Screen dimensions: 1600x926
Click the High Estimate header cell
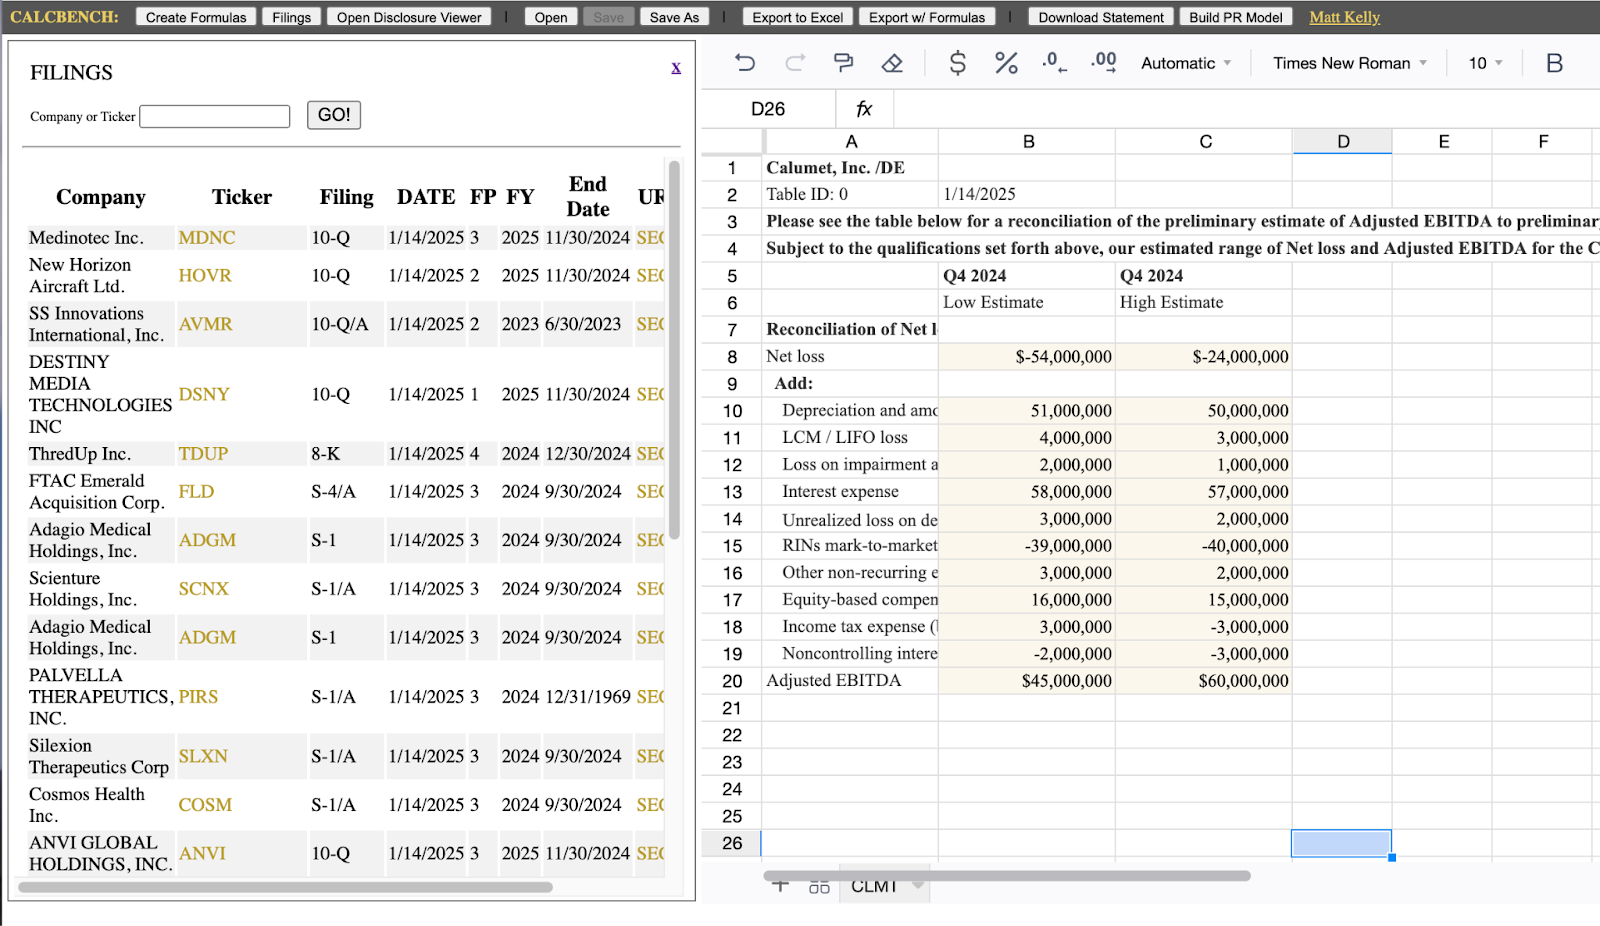coord(1204,303)
